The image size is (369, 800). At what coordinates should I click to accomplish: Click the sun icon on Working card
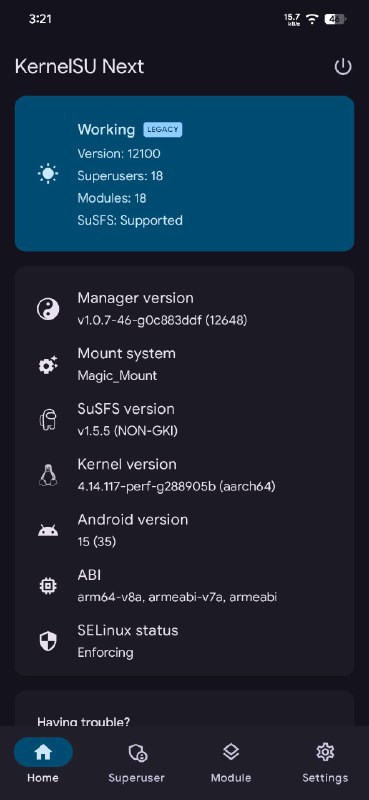[48, 174]
